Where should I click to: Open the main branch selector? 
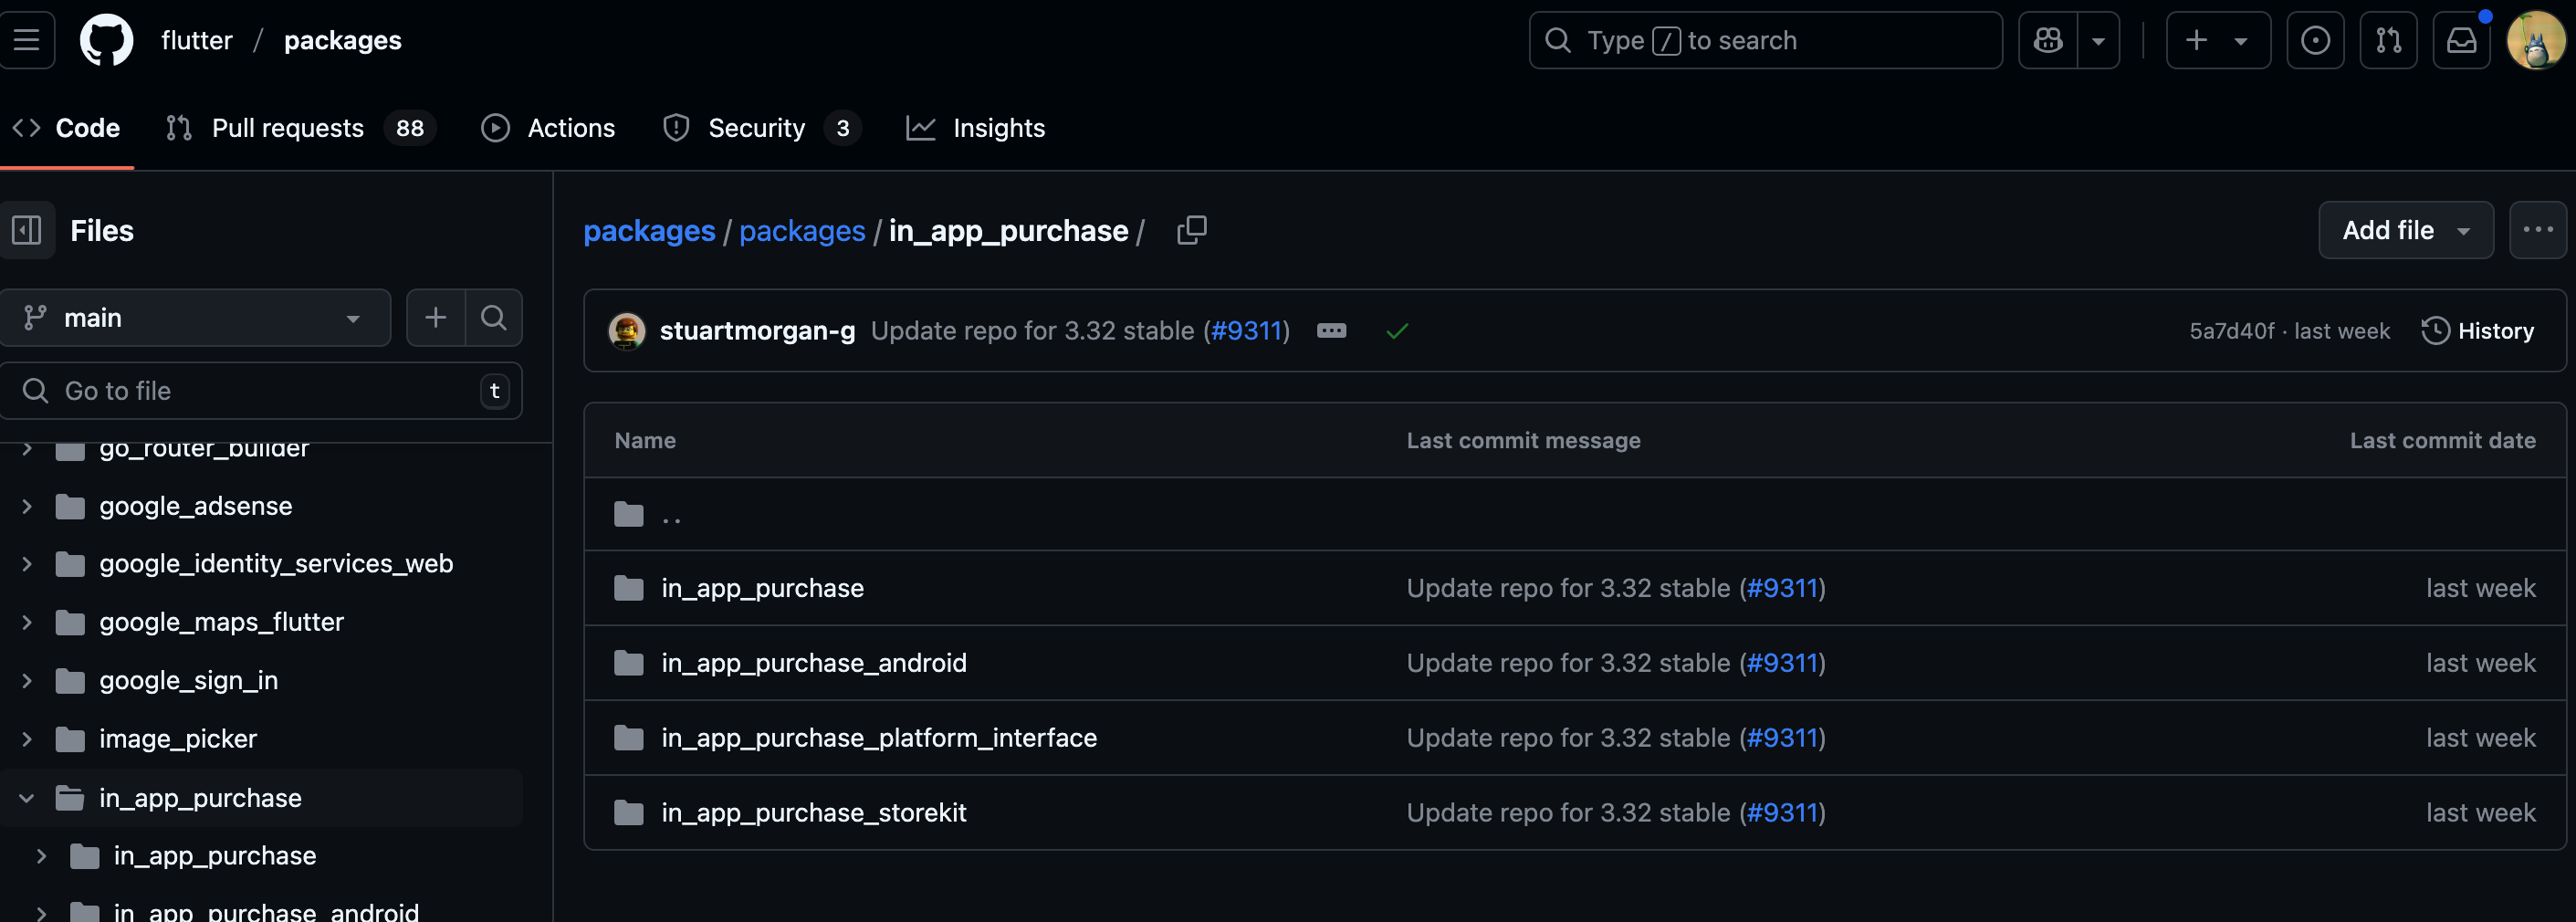click(195, 318)
